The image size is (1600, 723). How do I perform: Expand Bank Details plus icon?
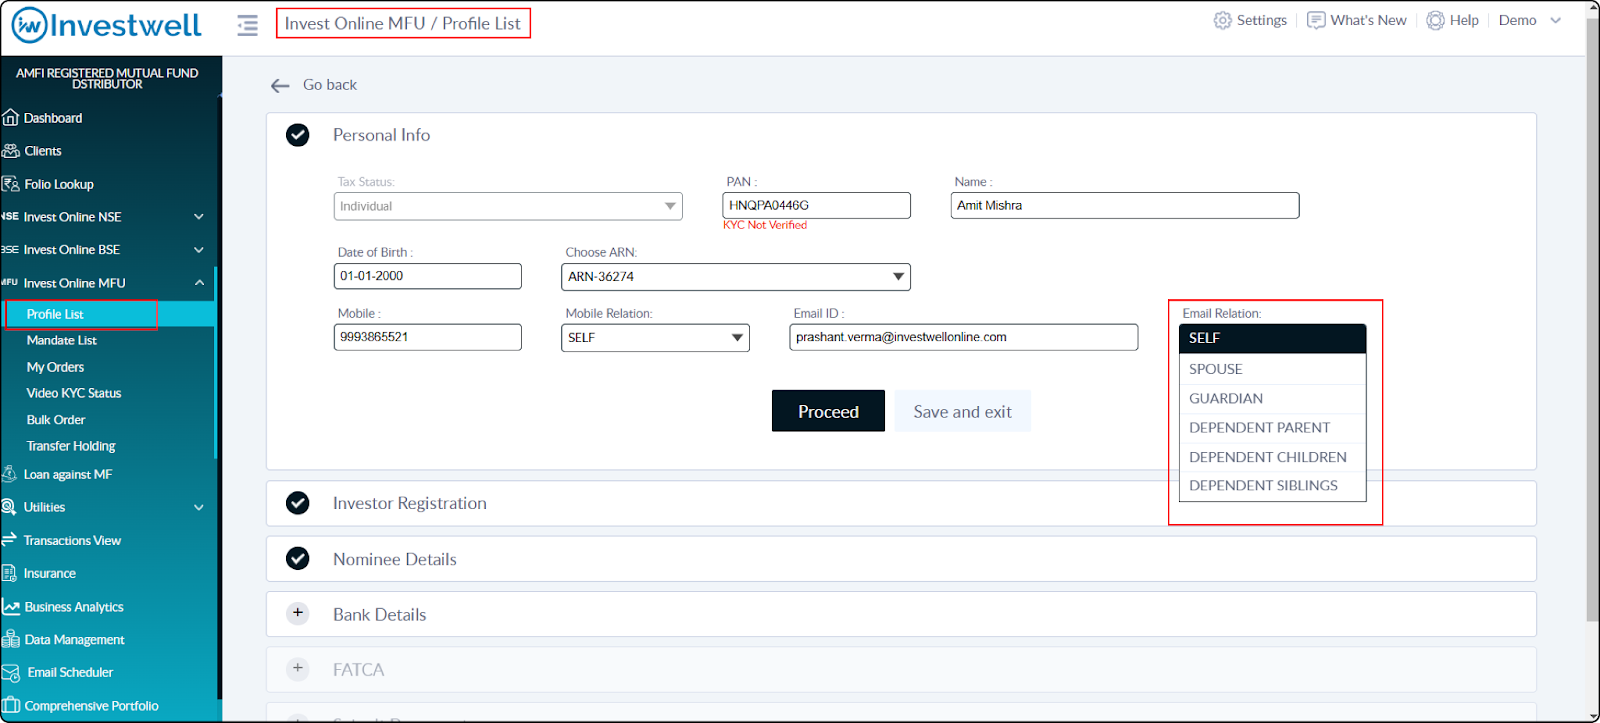(x=298, y=613)
